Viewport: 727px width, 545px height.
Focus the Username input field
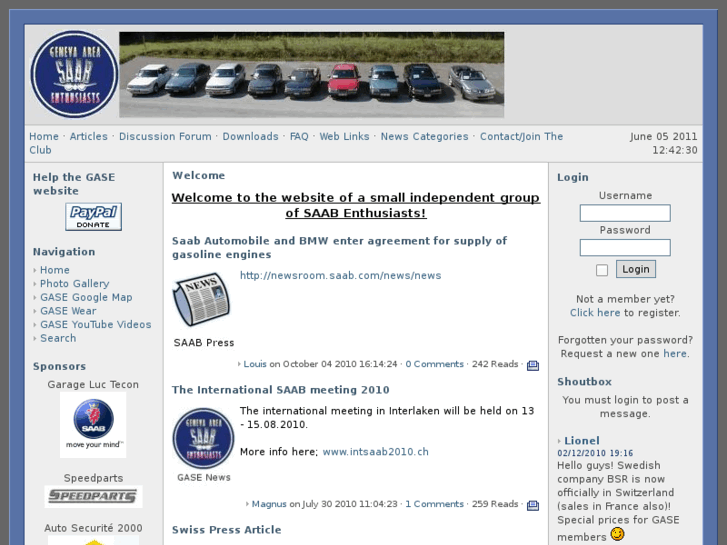pyautogui.click(x=625, y=213)
